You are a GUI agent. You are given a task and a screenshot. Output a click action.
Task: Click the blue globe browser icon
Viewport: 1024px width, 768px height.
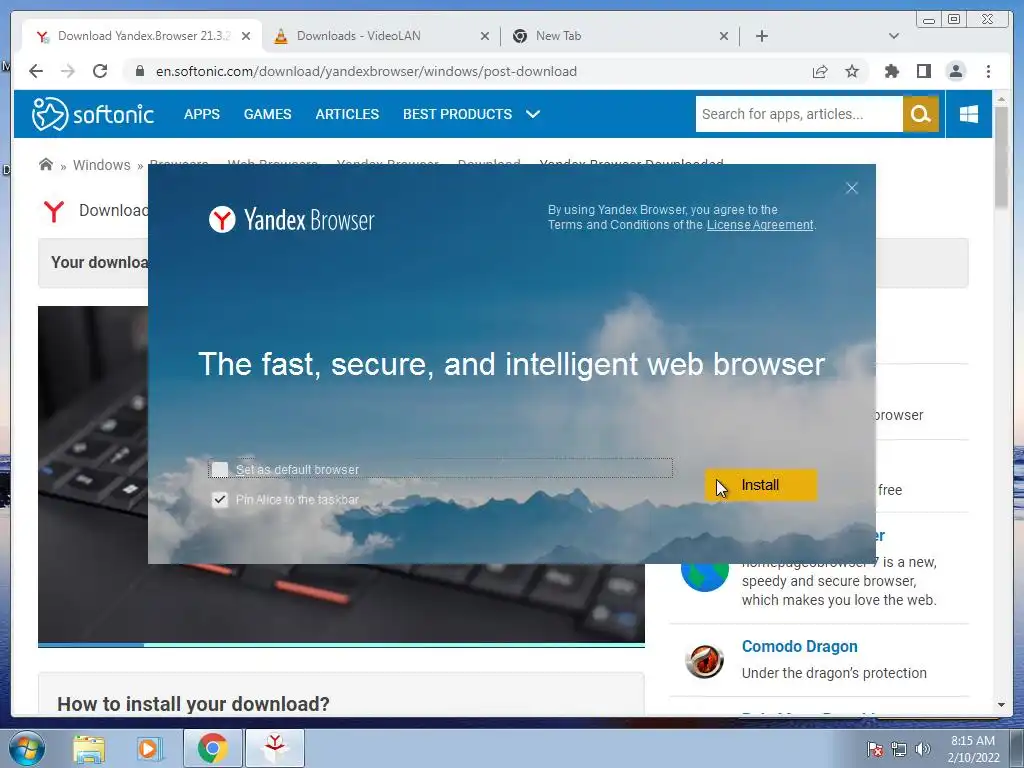tap(705, 577)
